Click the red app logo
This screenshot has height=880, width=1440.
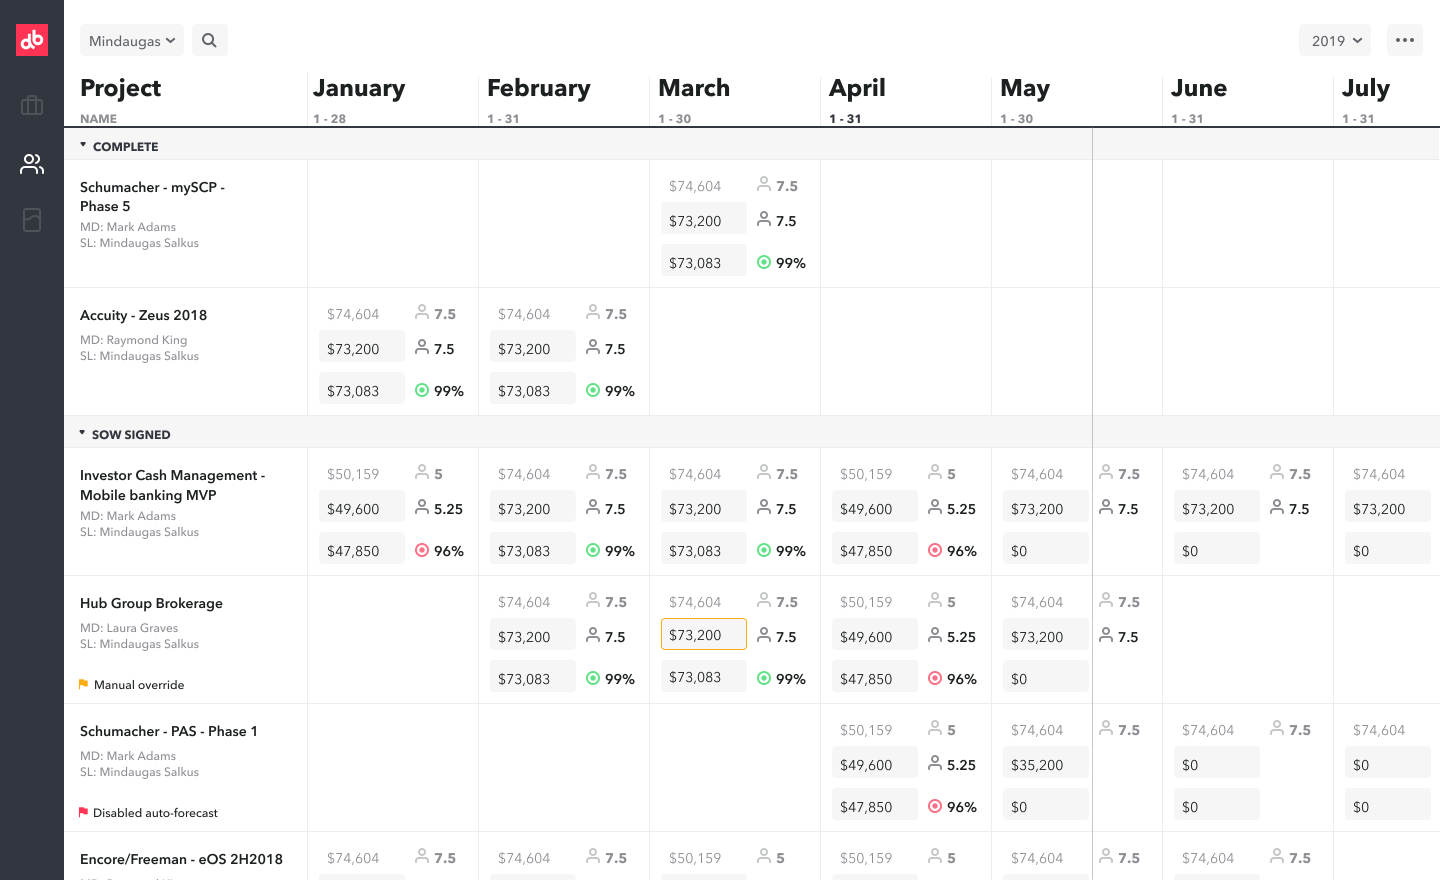(x=32, y=40)
